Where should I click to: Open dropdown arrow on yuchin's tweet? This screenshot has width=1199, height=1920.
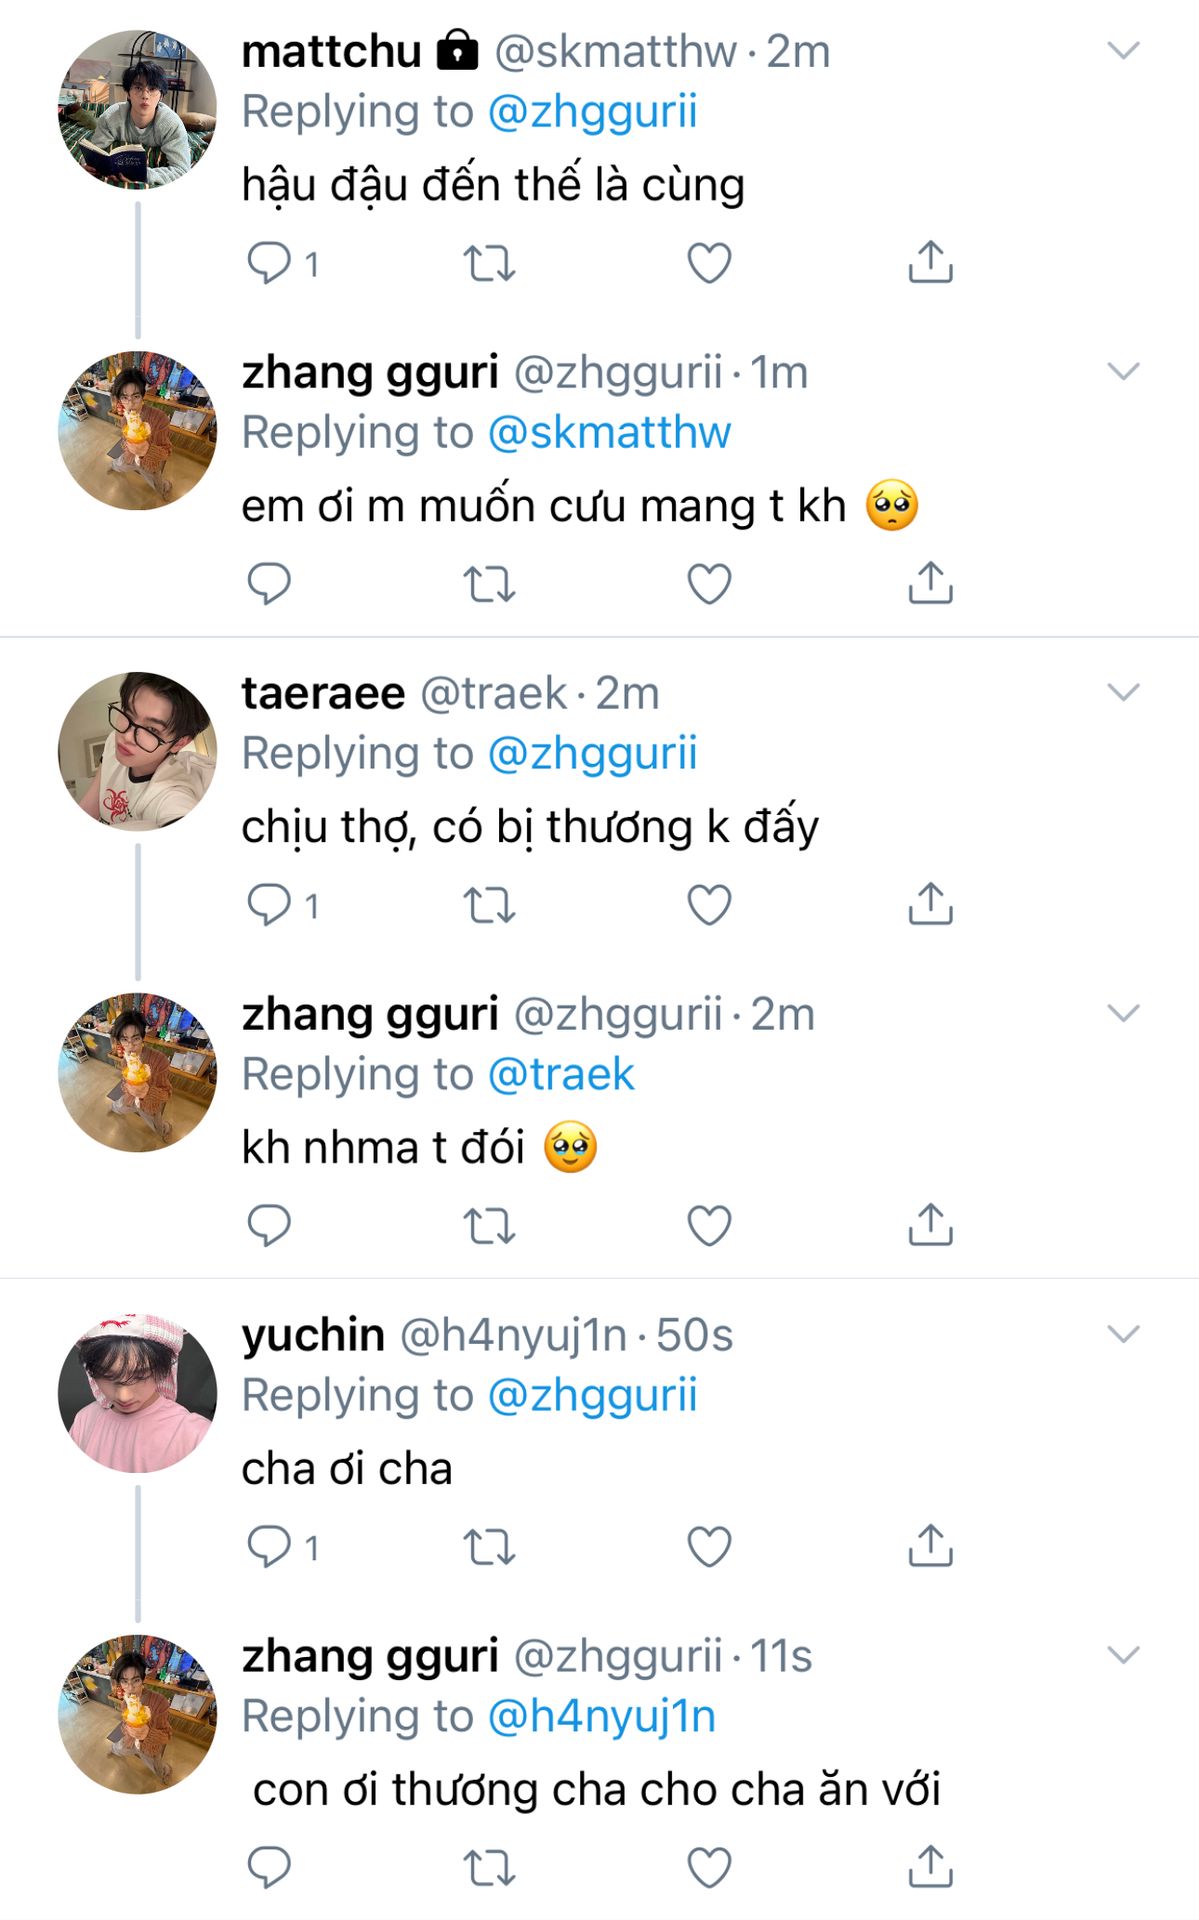[x=1124, y=1334]
